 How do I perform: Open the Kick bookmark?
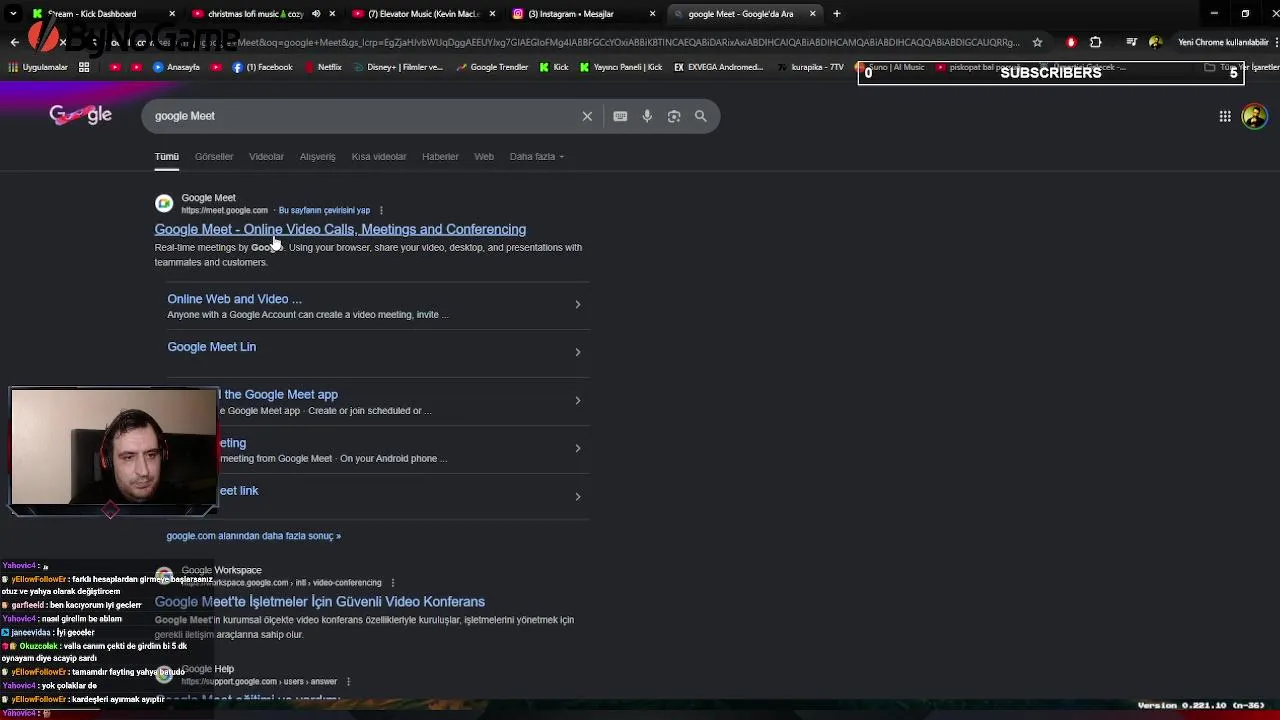(554, 67)
